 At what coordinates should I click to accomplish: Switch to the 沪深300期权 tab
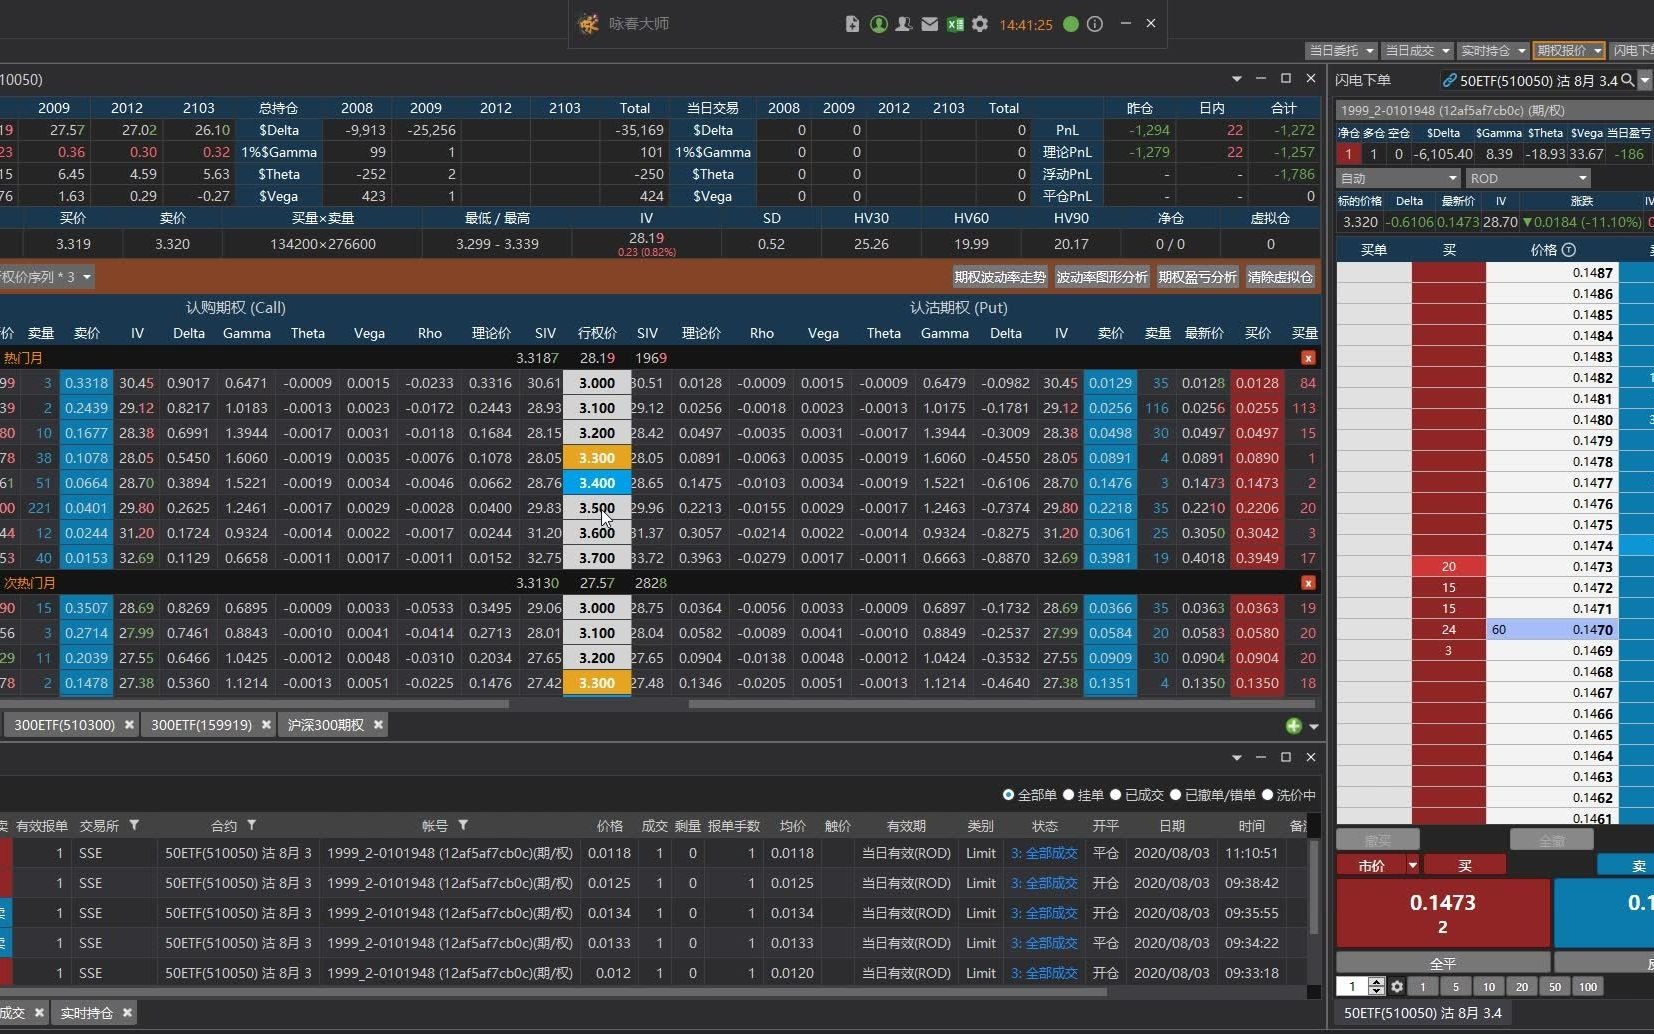[326, 725]
